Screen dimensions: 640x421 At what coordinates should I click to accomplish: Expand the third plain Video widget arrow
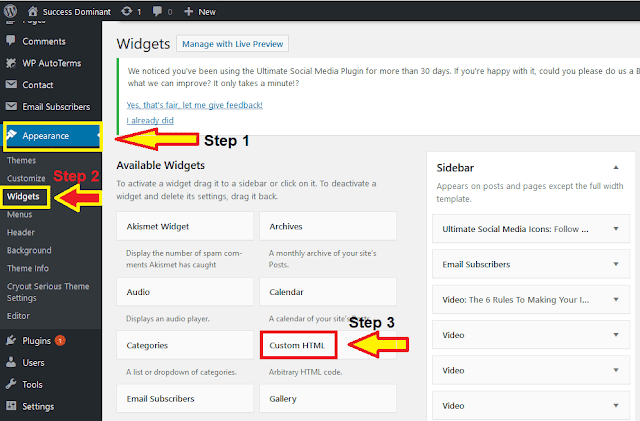pos(616,405)
